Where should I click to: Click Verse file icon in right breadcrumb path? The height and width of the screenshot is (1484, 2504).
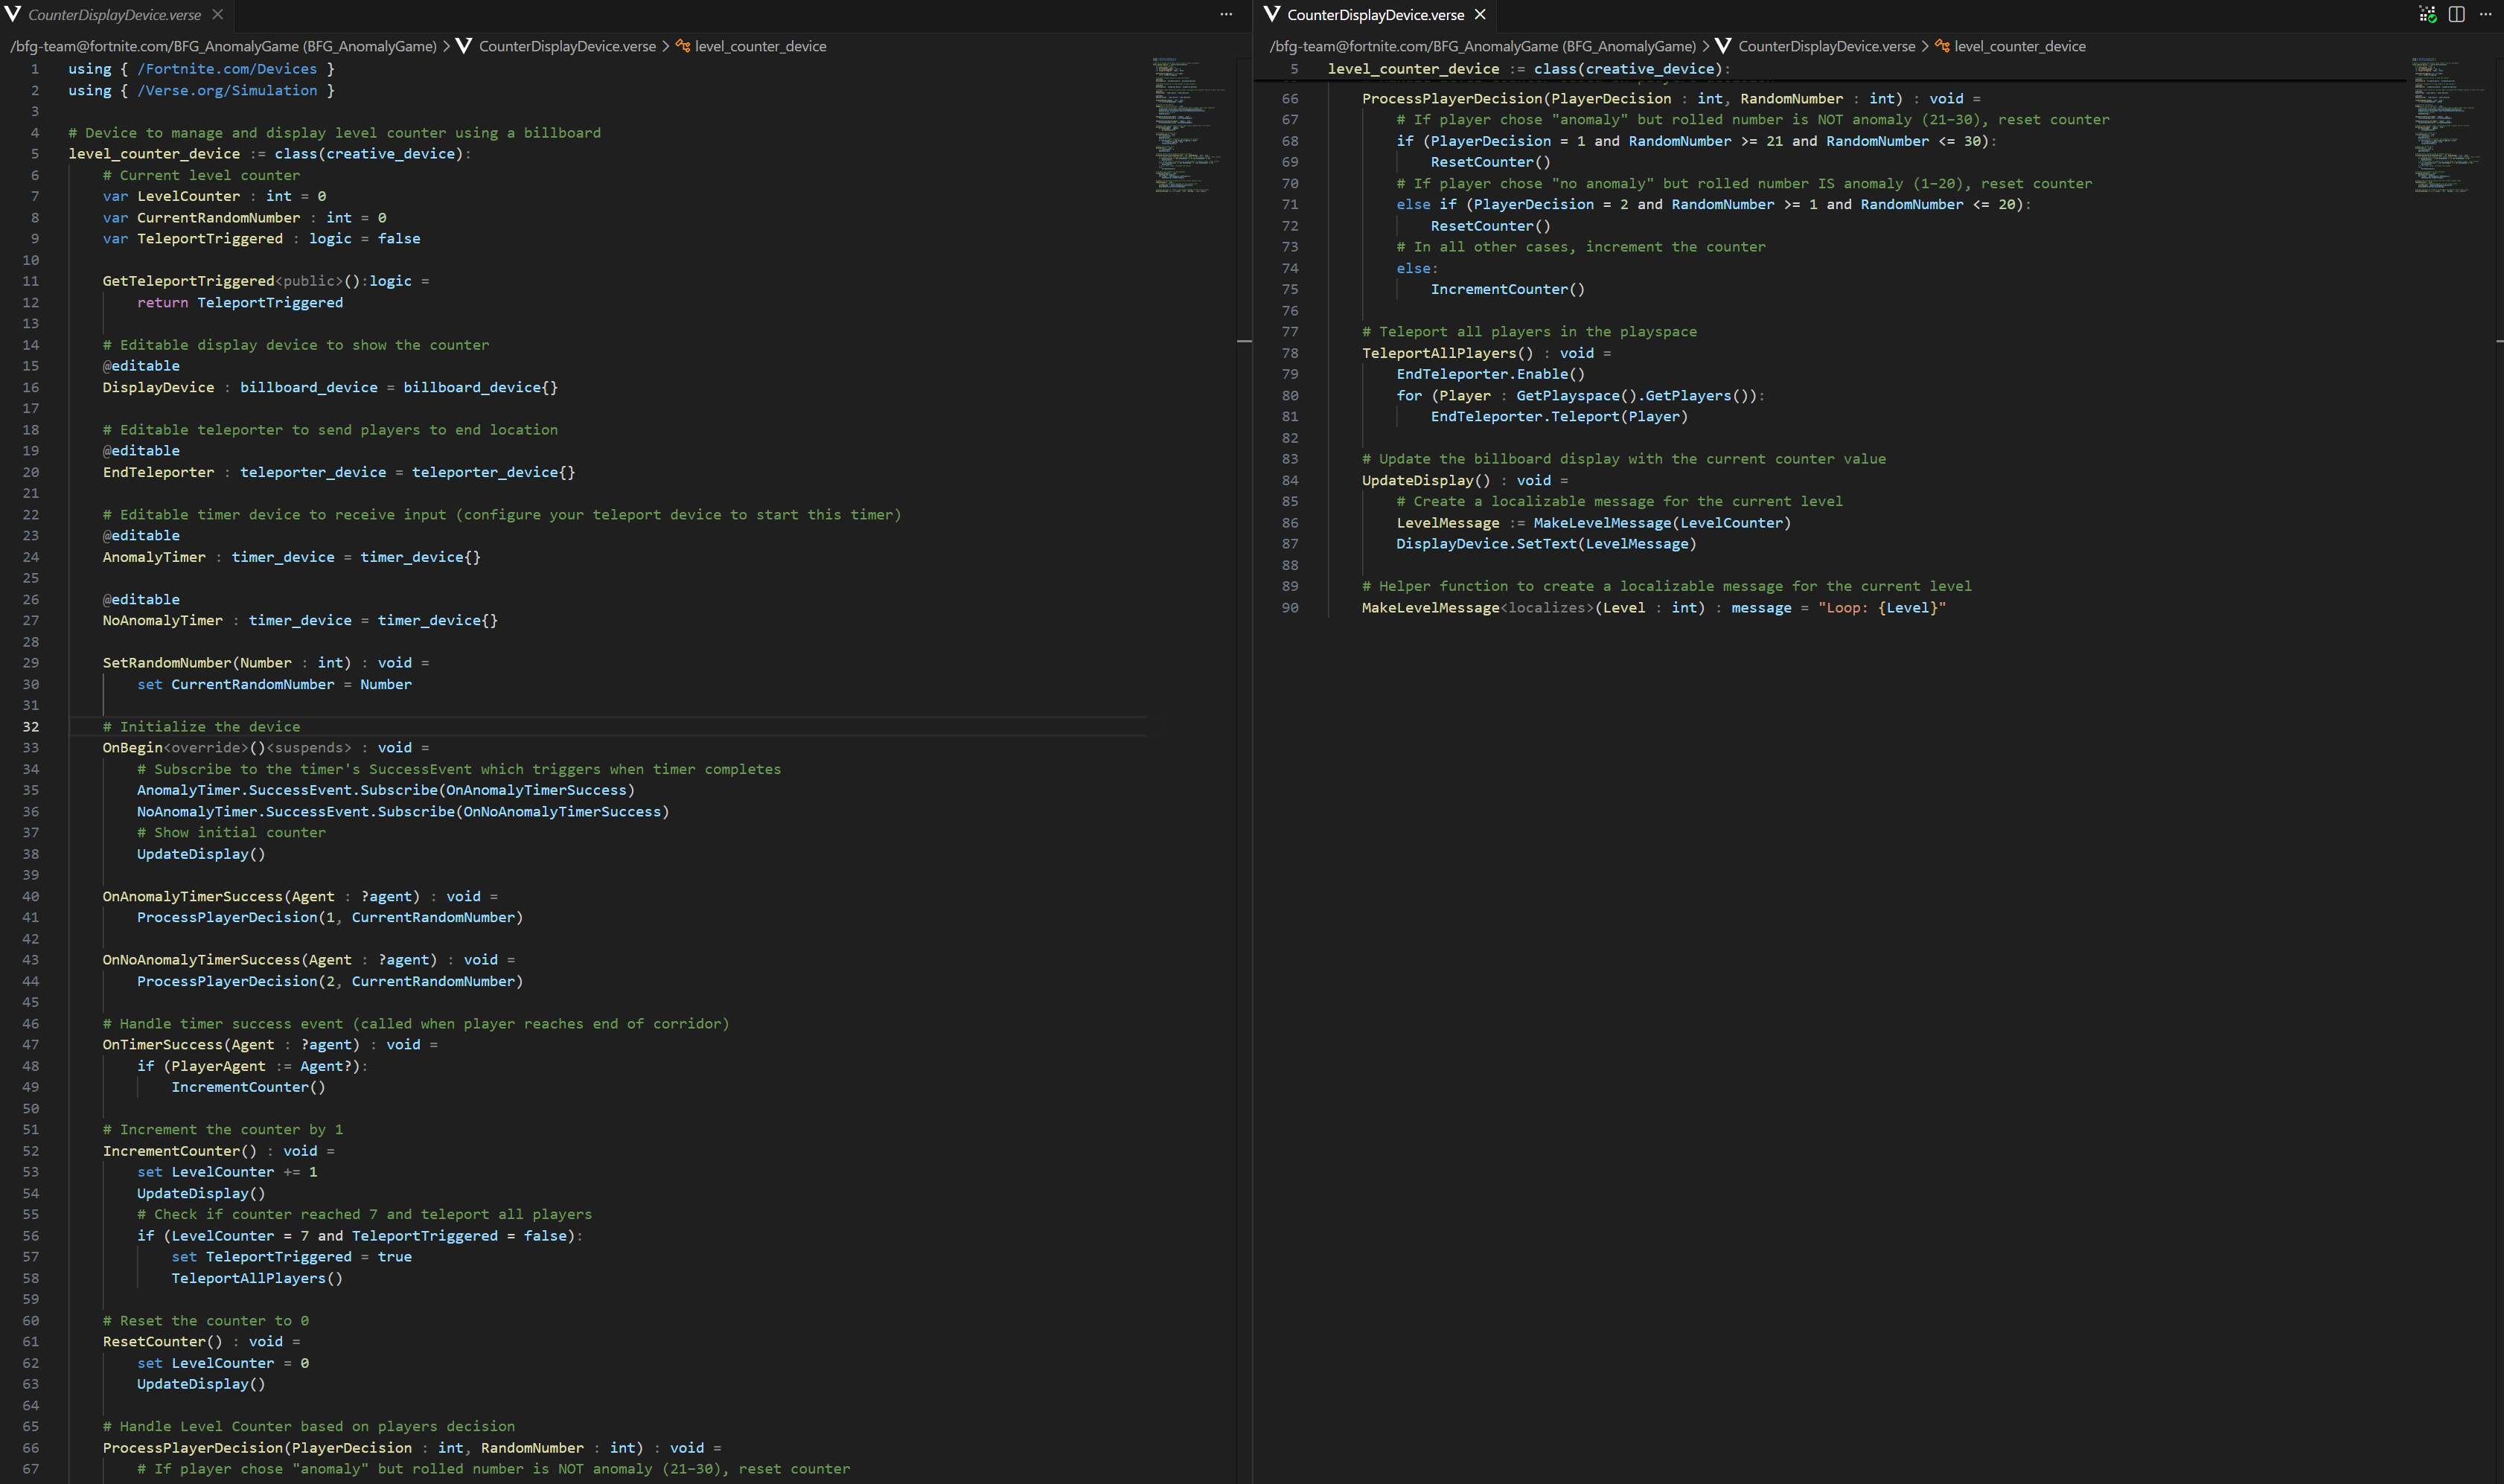click(1723, 46)
